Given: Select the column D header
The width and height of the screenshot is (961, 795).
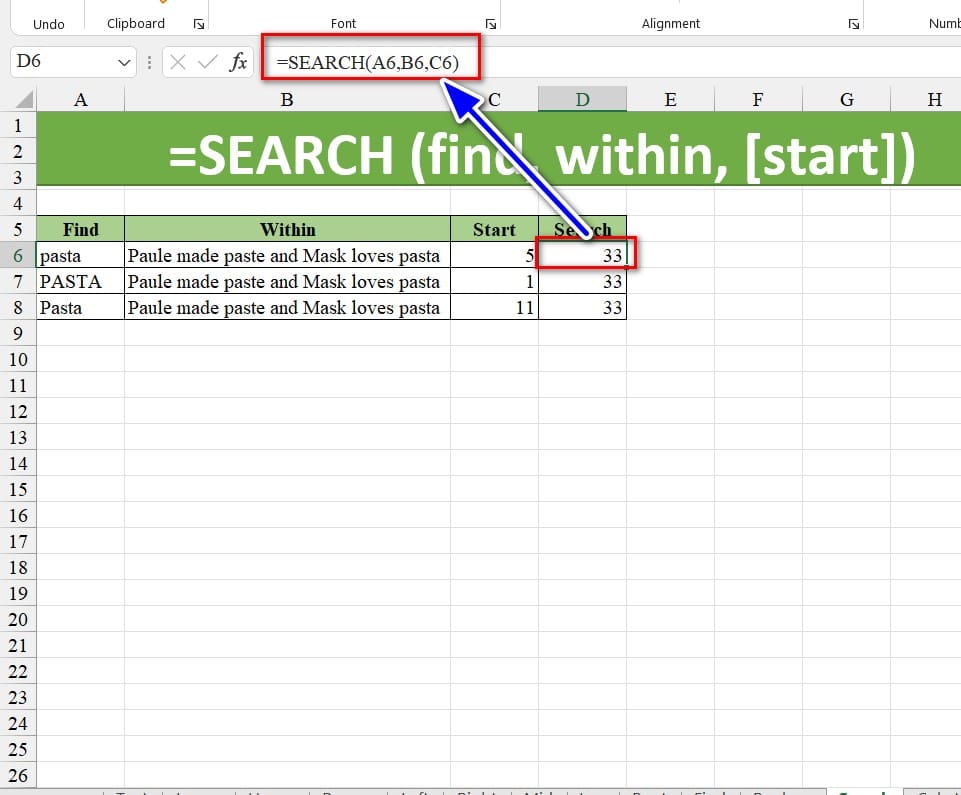Looking at the screenshot, I should 583,99.
